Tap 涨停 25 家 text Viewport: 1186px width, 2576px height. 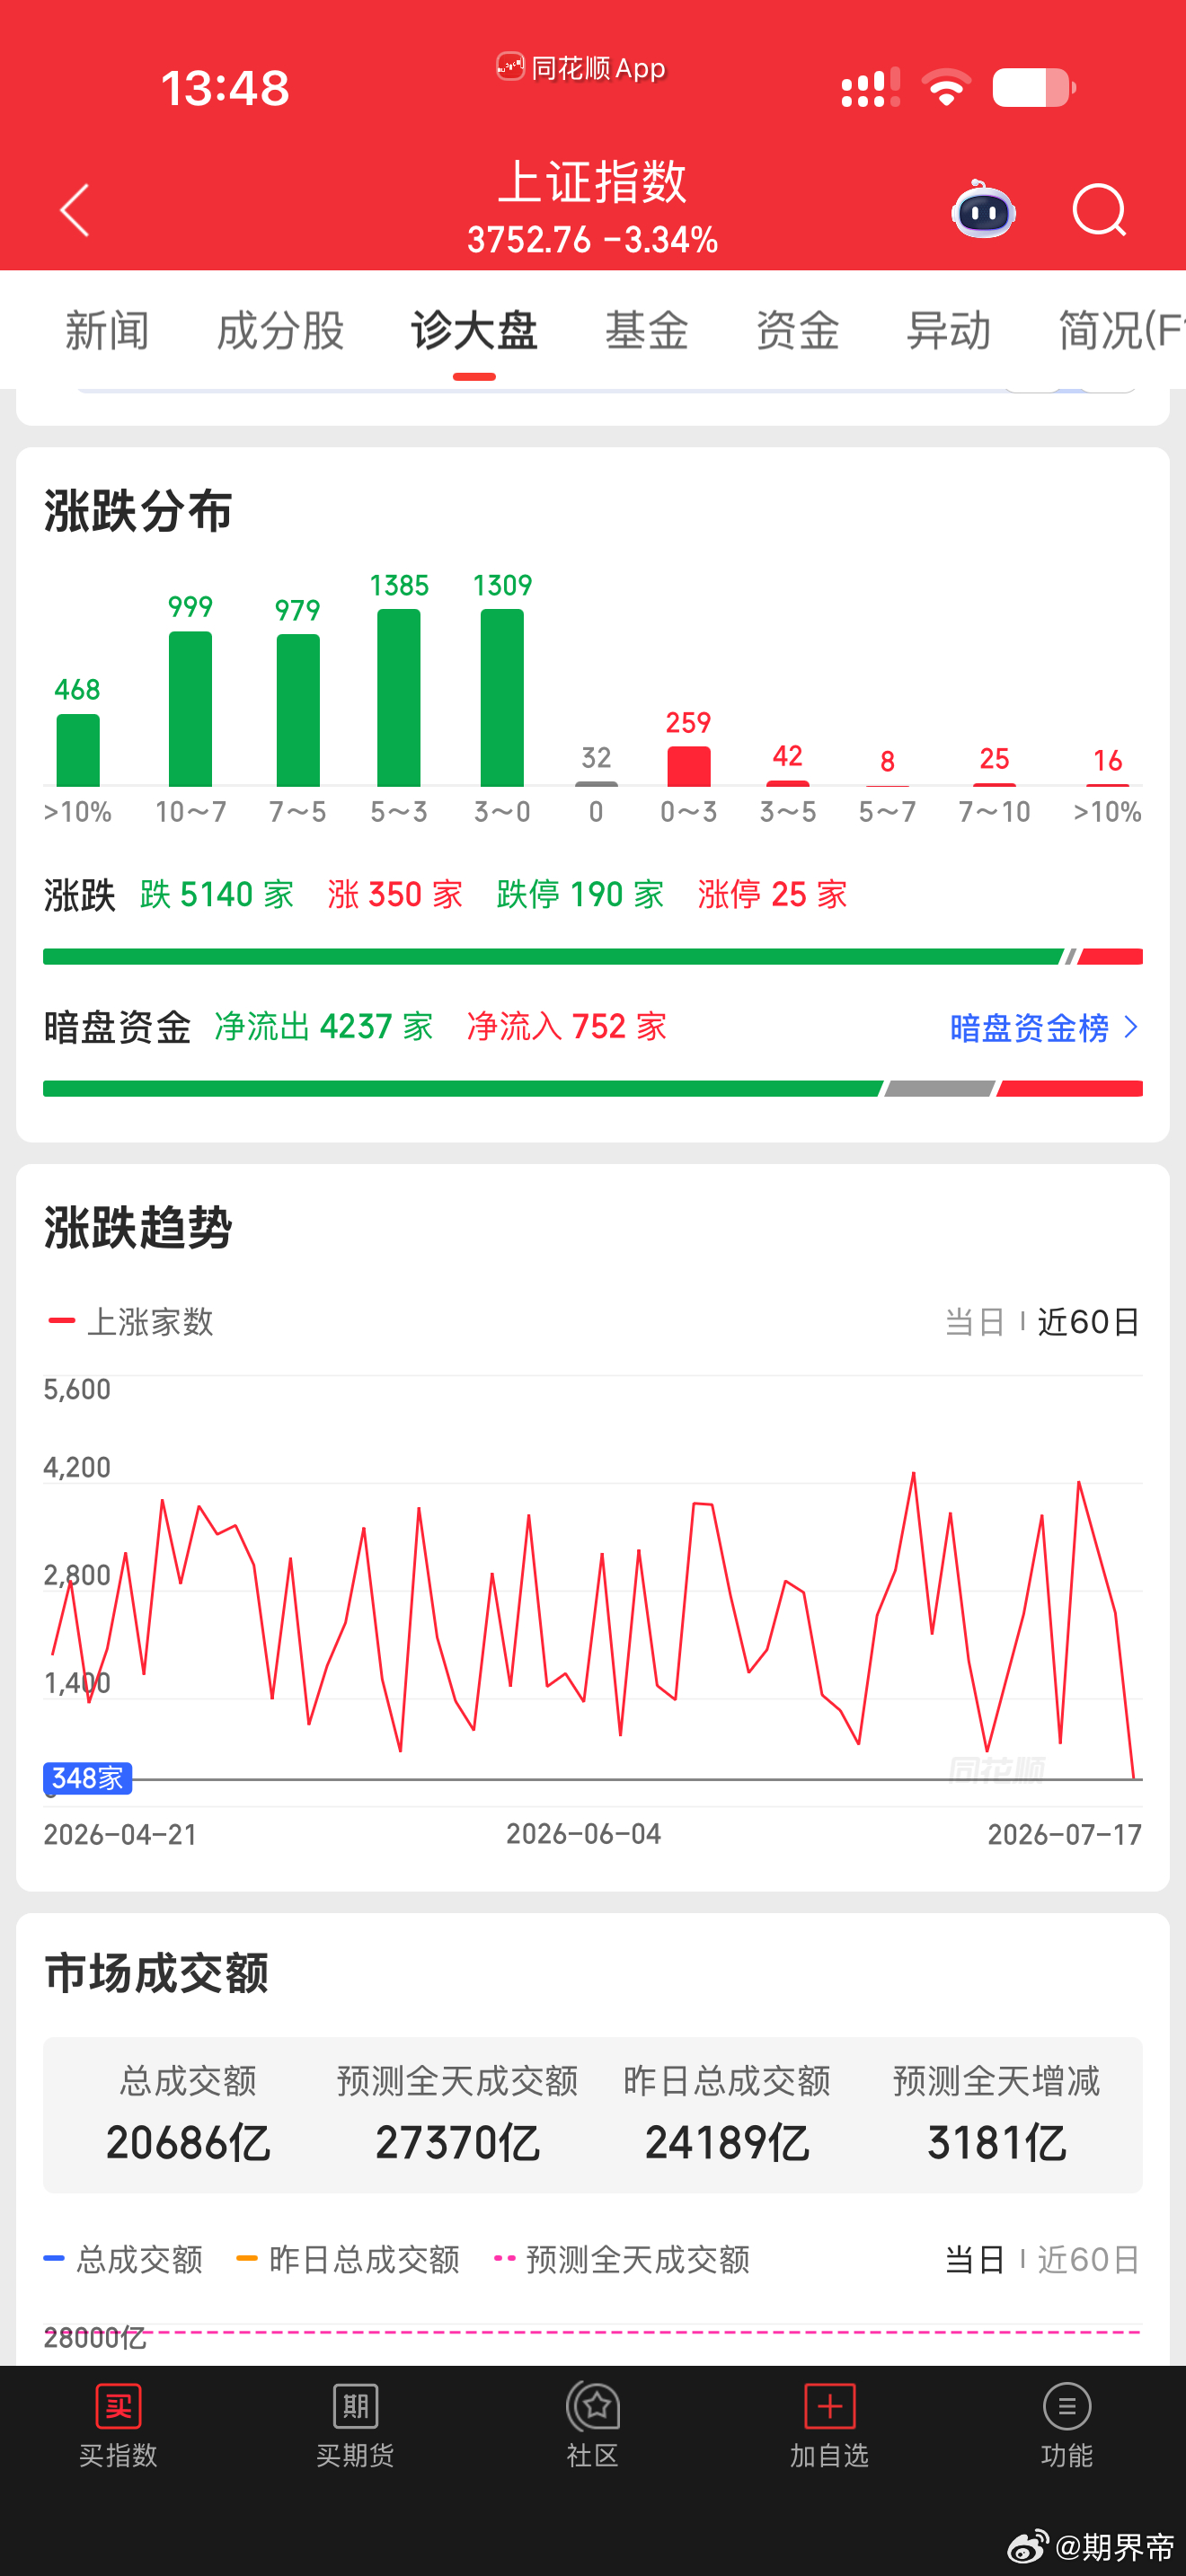pos(772,894)
